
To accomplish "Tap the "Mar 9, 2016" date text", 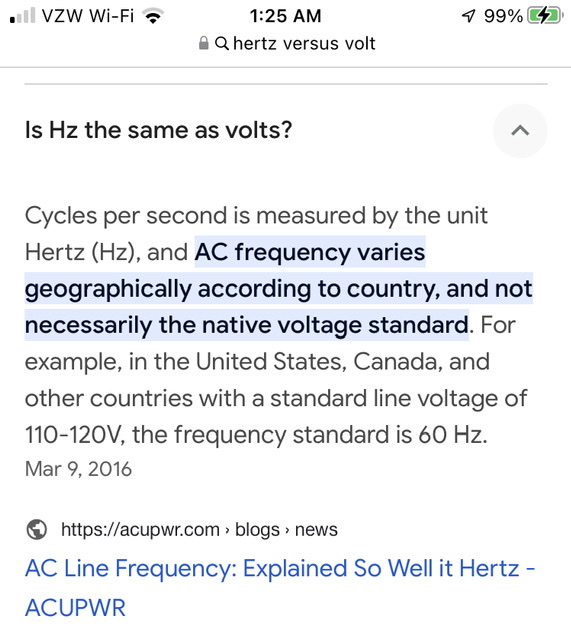I will (78, 469).
